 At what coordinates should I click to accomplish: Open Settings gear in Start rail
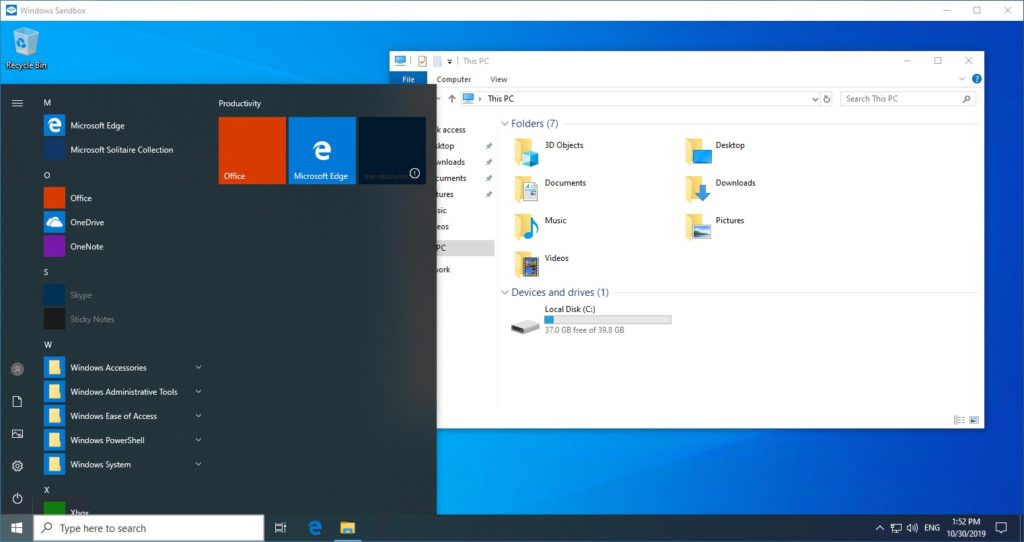(18, 466)
